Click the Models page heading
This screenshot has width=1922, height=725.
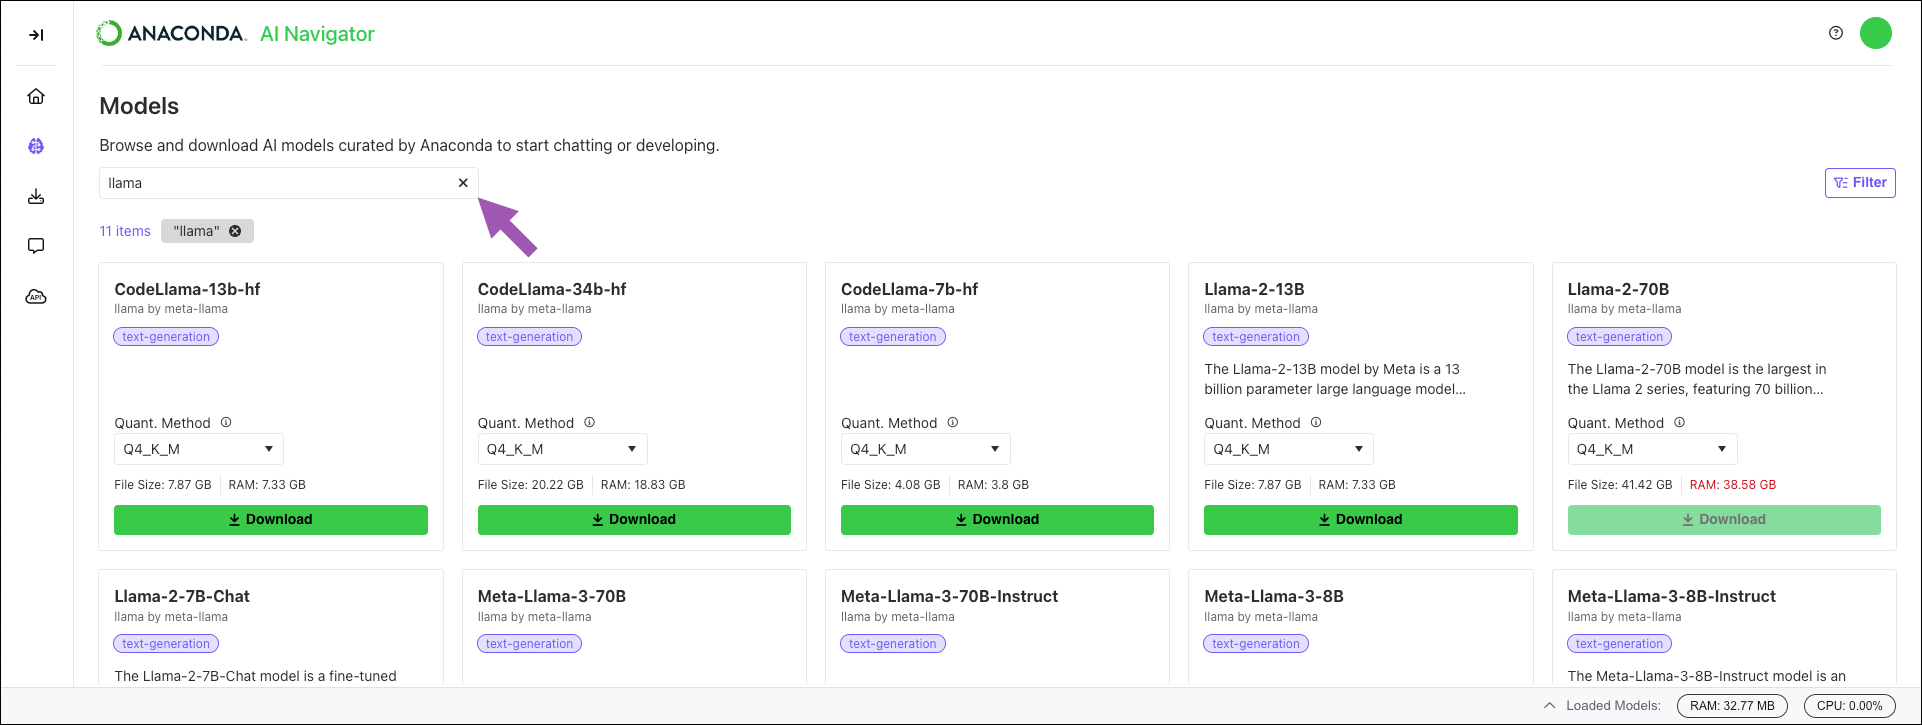click(139, 106)
